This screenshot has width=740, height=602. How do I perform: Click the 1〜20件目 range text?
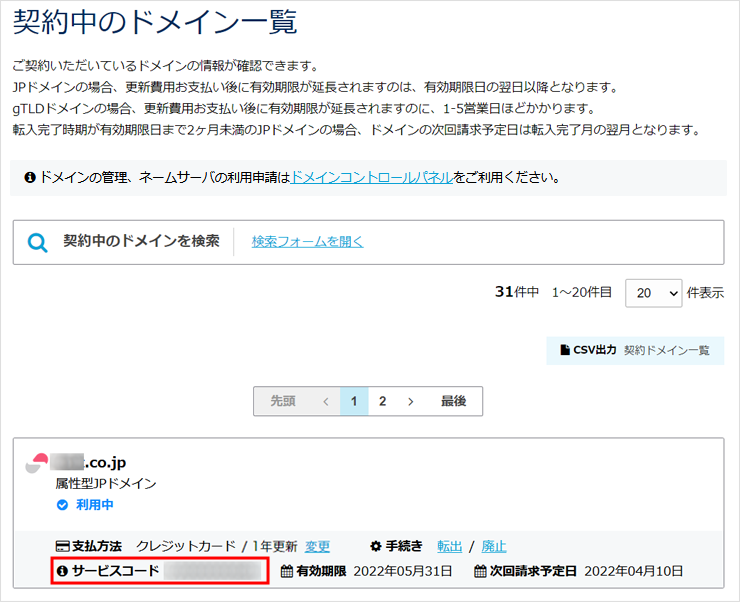click(x=582, y=293)
